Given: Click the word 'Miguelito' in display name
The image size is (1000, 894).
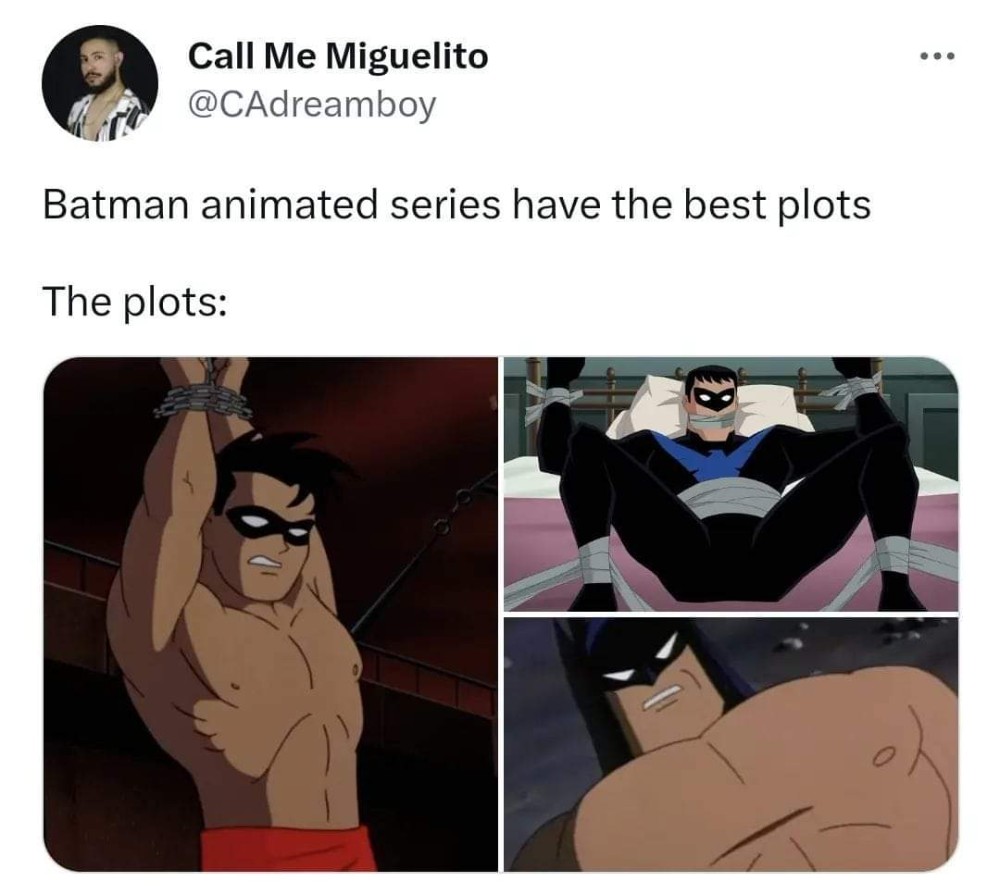Looking at the screenshot, I should [x=408, y=56].
